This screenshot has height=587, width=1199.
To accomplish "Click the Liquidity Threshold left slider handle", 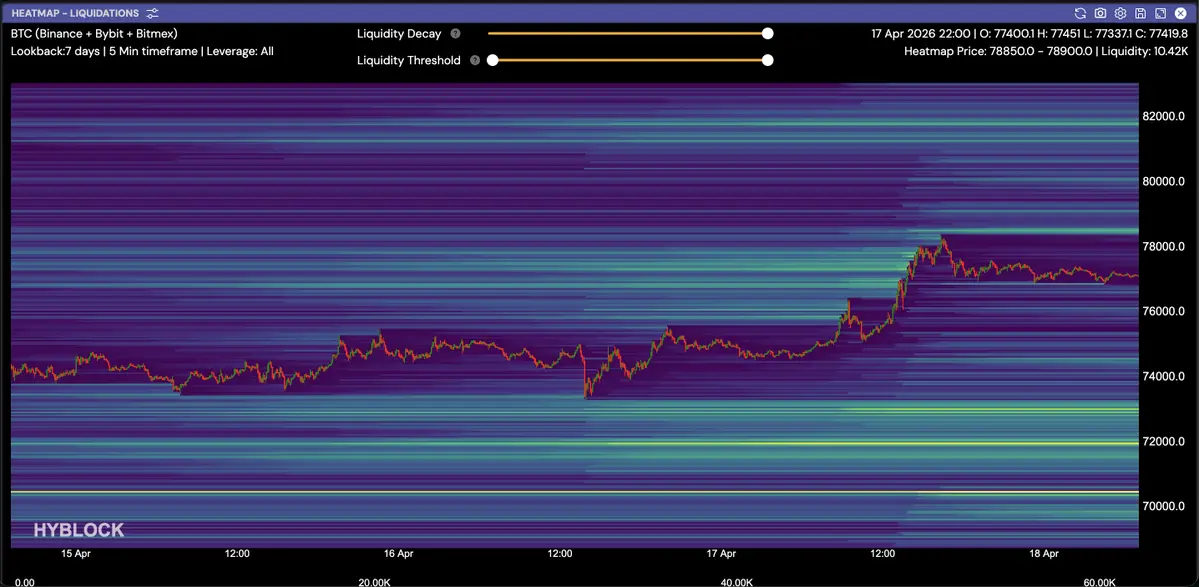I will tap(492, 60).
